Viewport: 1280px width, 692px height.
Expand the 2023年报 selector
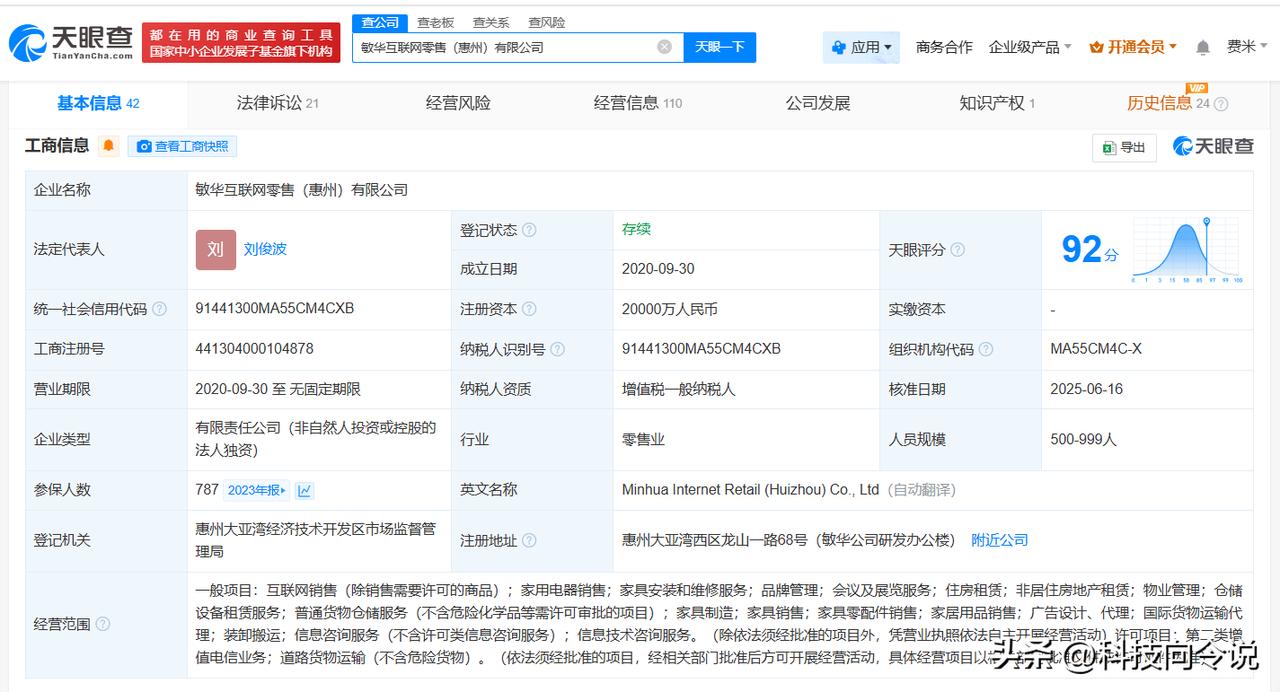(256, 490)
